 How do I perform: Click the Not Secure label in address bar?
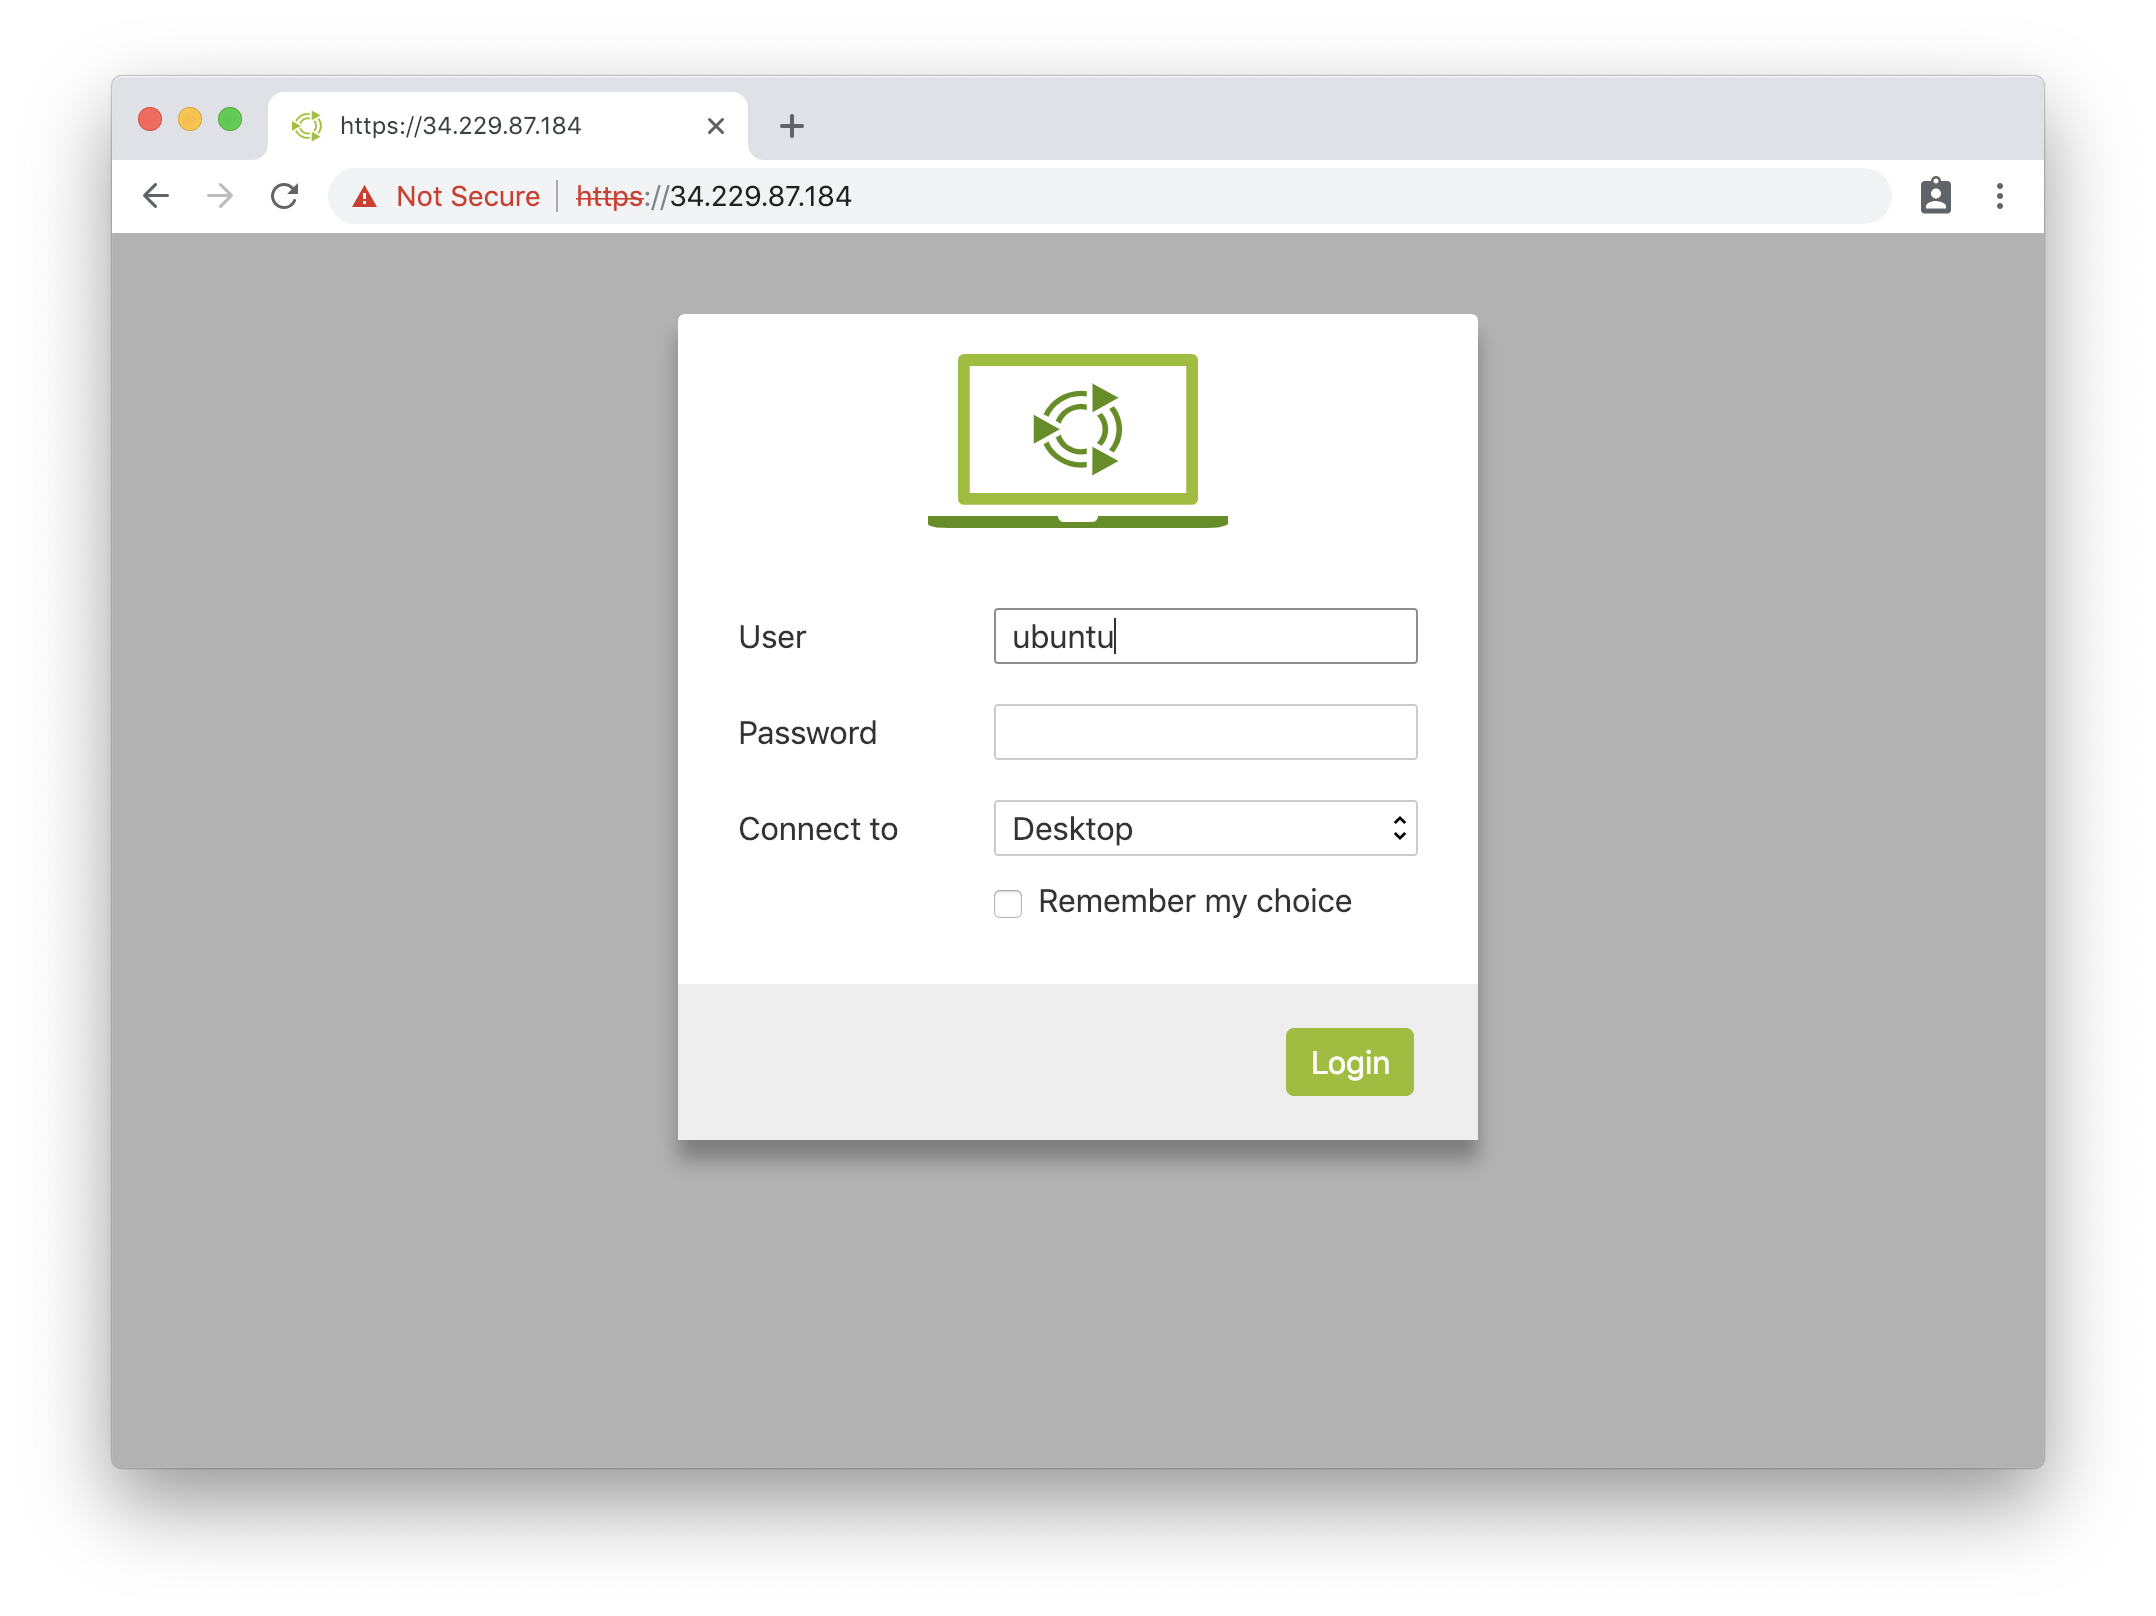(x=468, y=196)
